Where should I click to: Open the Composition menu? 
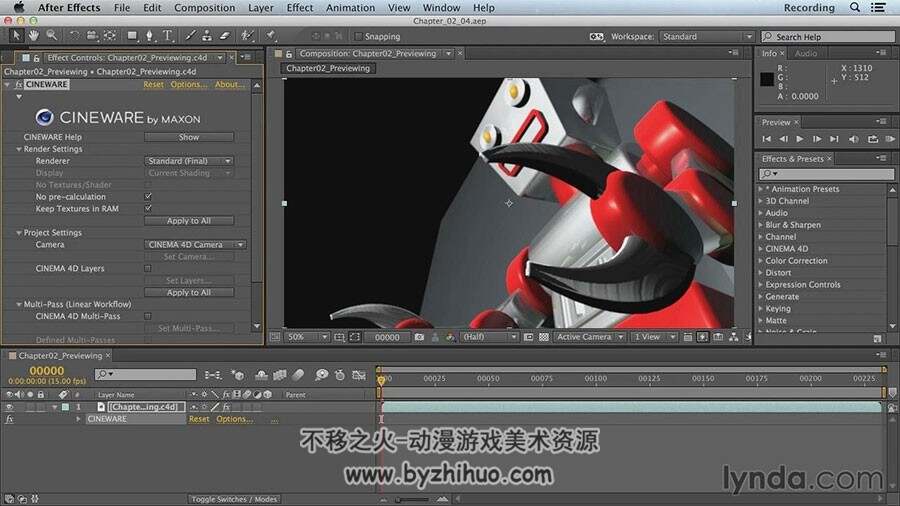click(x=204, y=7)
